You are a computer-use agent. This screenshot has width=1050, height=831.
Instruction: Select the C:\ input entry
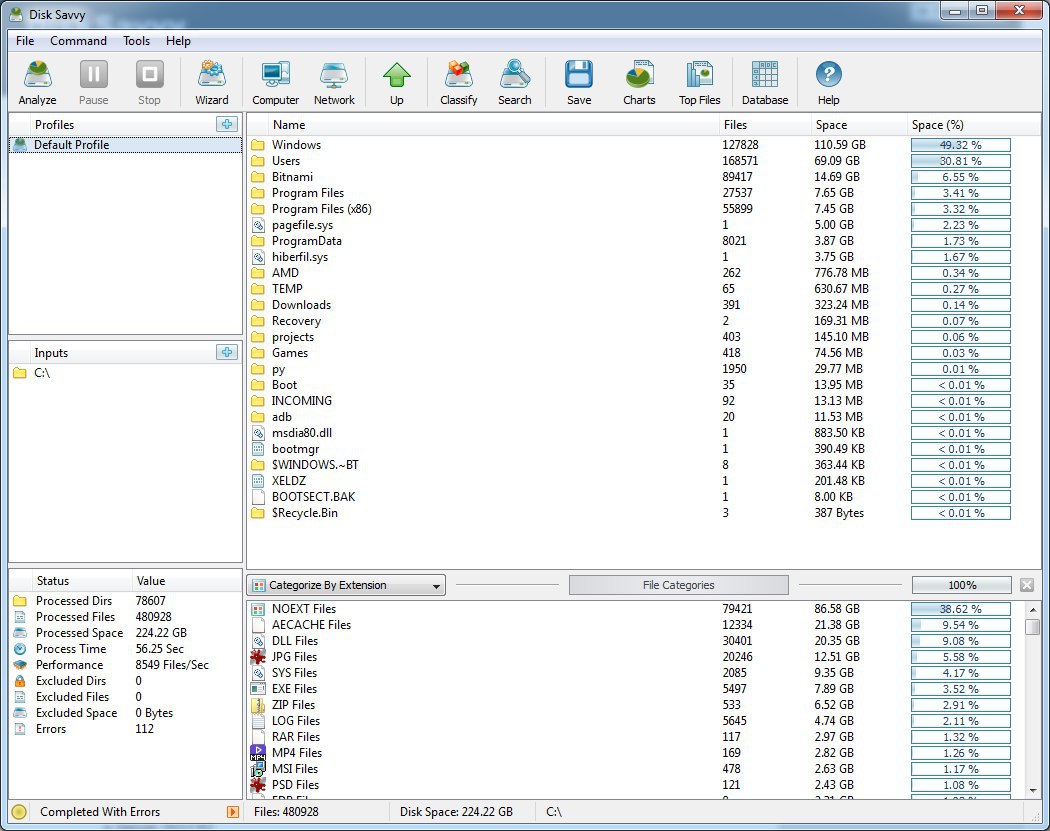[125, 373]
